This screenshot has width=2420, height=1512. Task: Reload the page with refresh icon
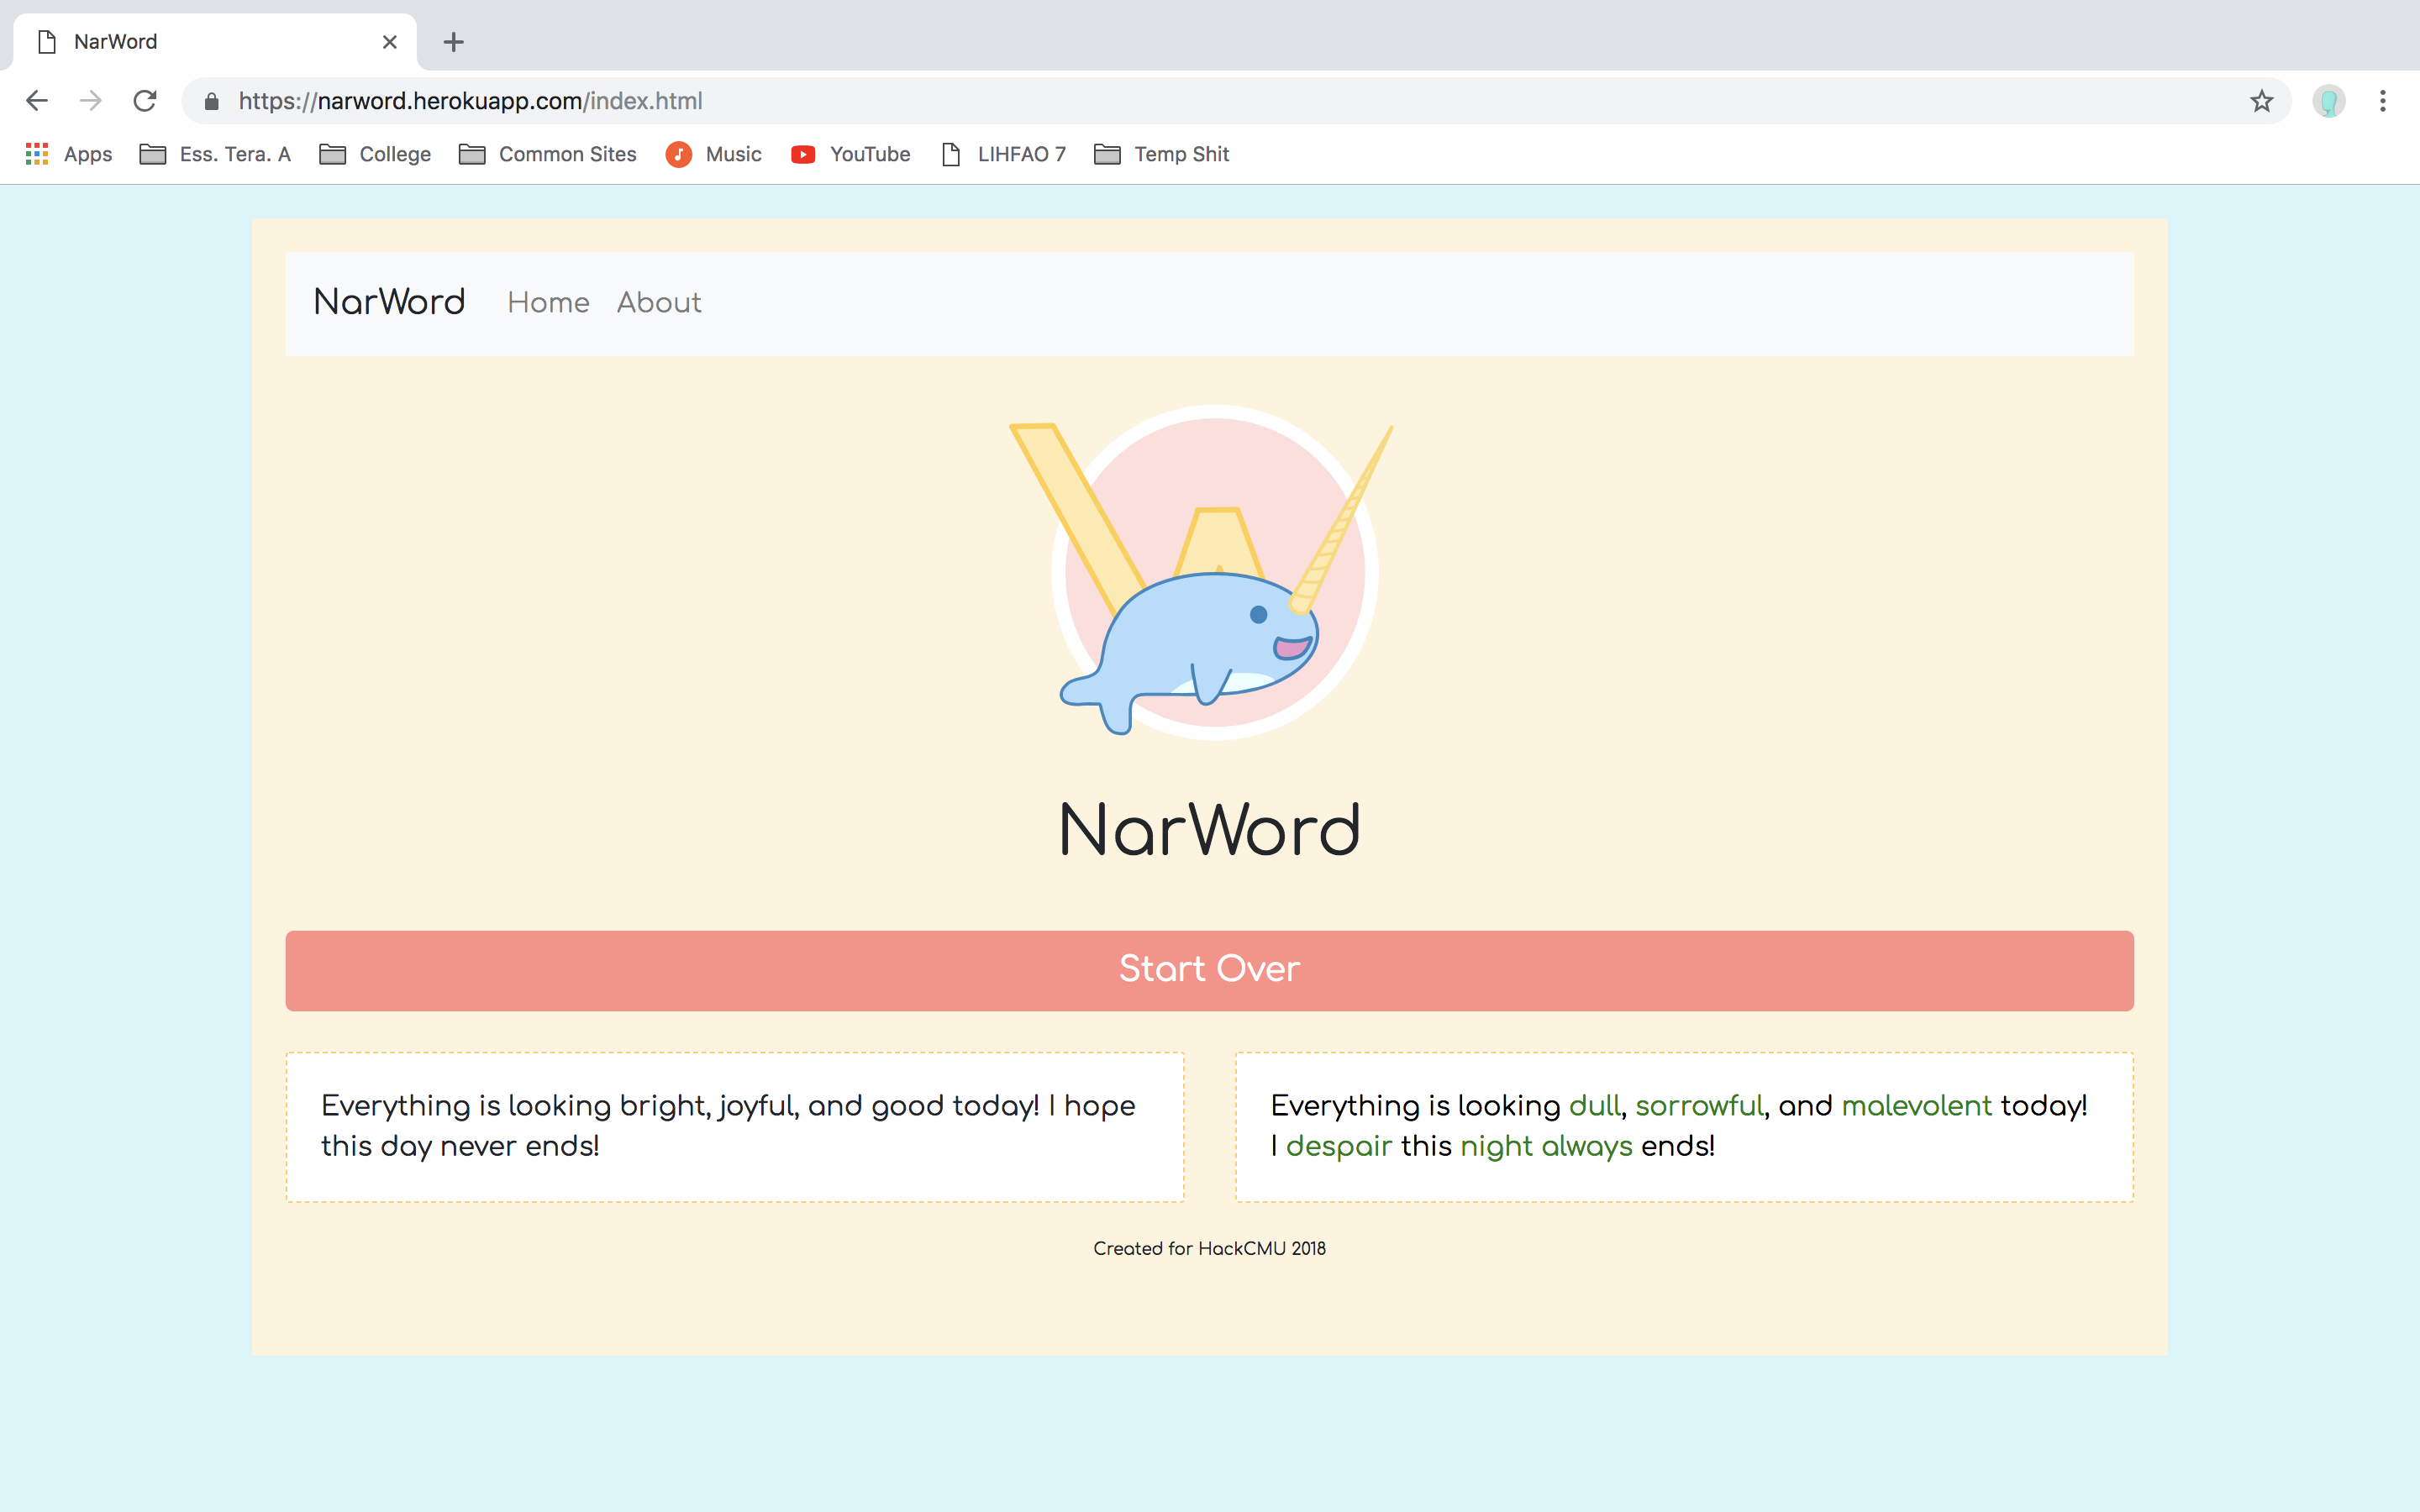[145, 101]
